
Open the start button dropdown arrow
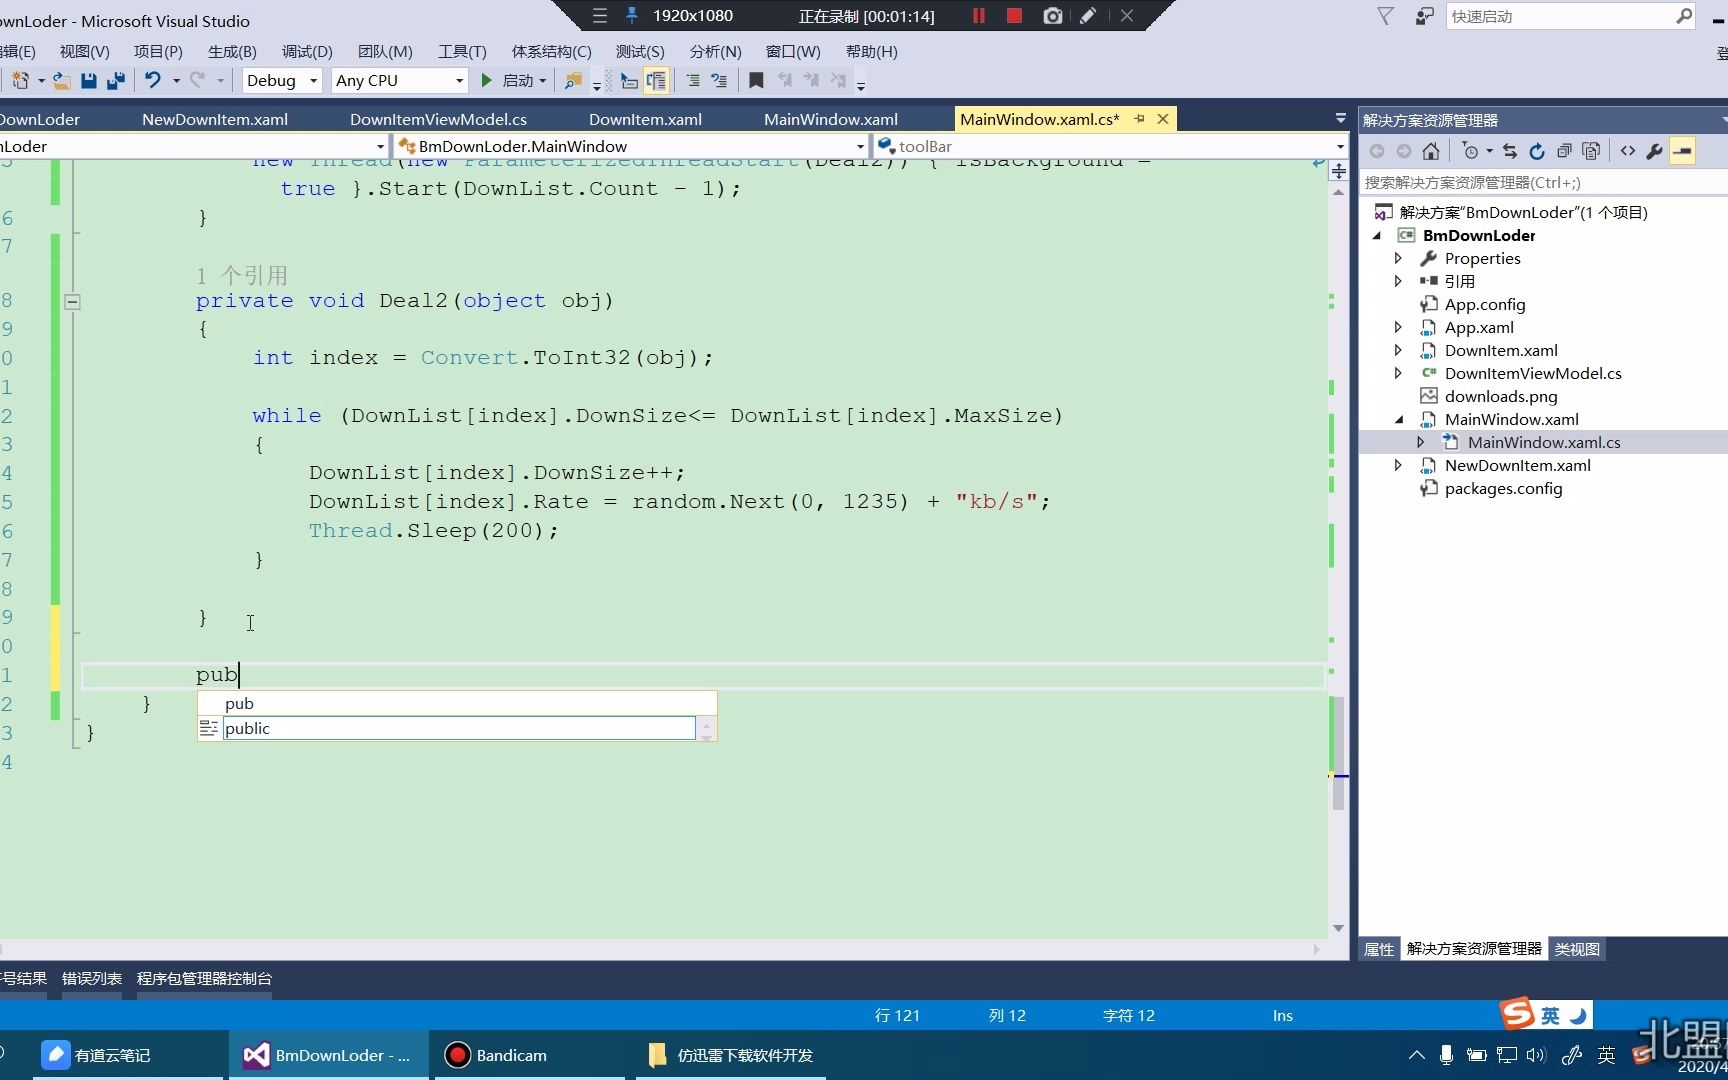coord(543,80)
